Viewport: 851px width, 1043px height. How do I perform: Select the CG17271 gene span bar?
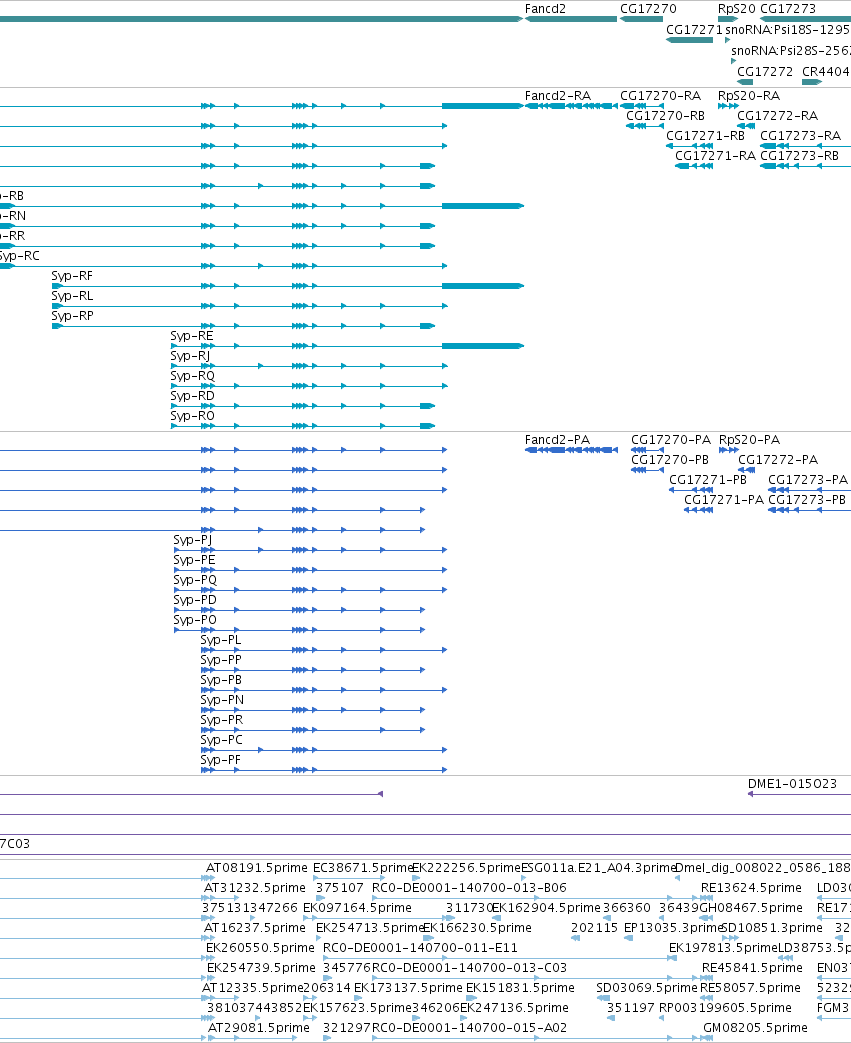click(689, 40)
